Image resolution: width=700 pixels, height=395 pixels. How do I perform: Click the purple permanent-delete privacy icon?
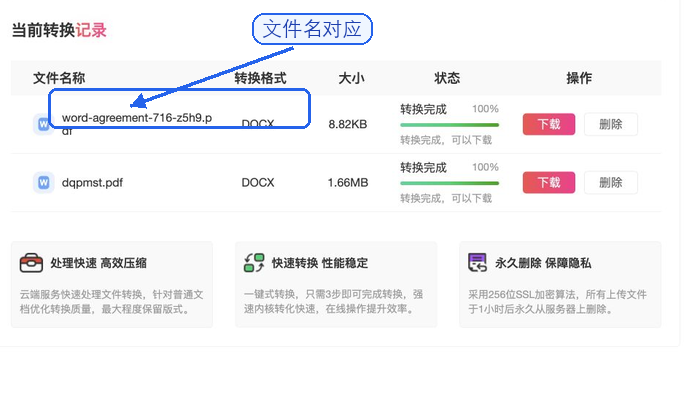coord(477,262)
